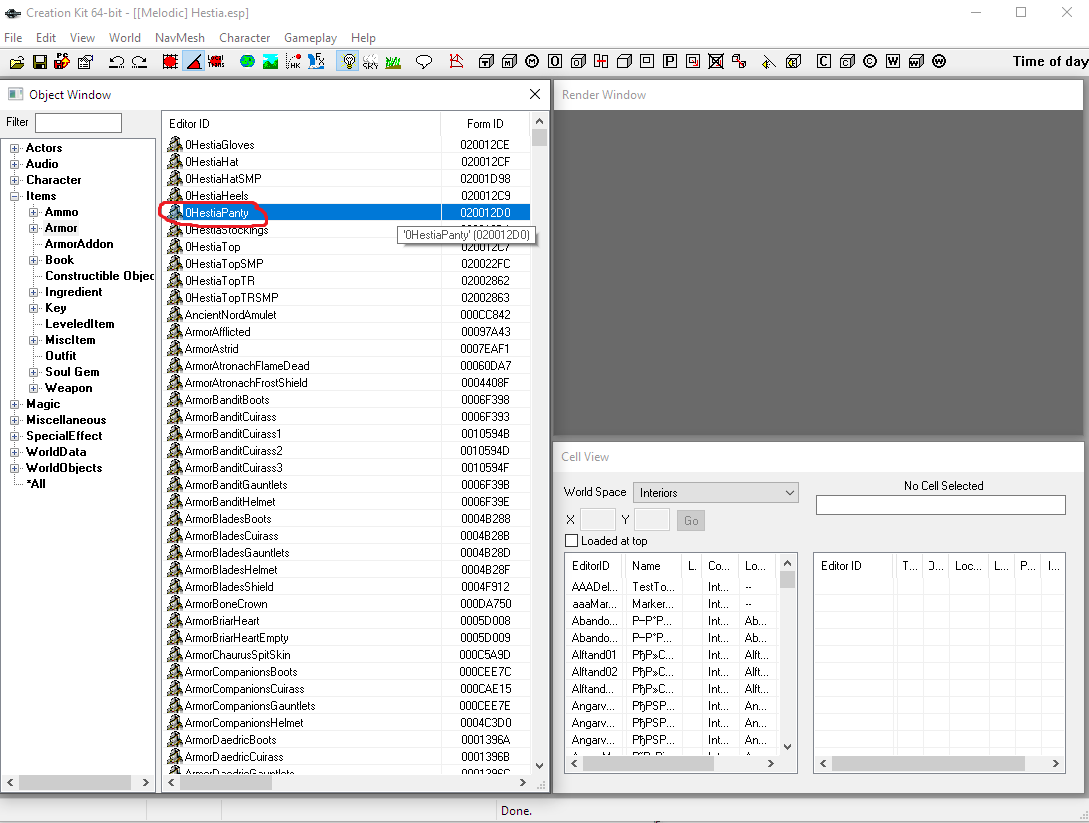Click the Undo arrow icon
Screen dimensions: 1089x823
click(116, 62)
